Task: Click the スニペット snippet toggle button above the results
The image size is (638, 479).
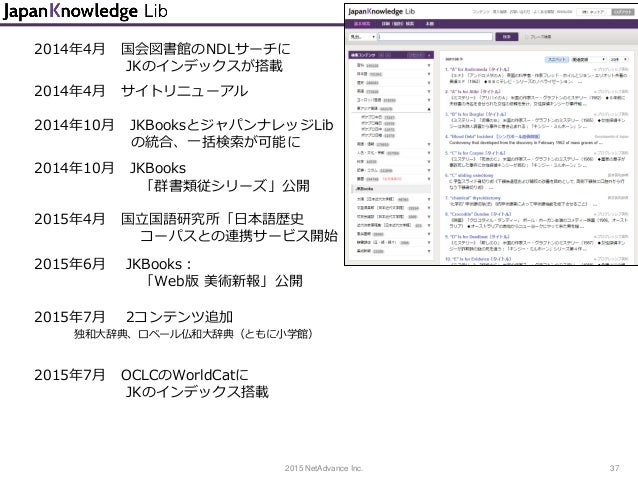Action: tap(557, 59)
